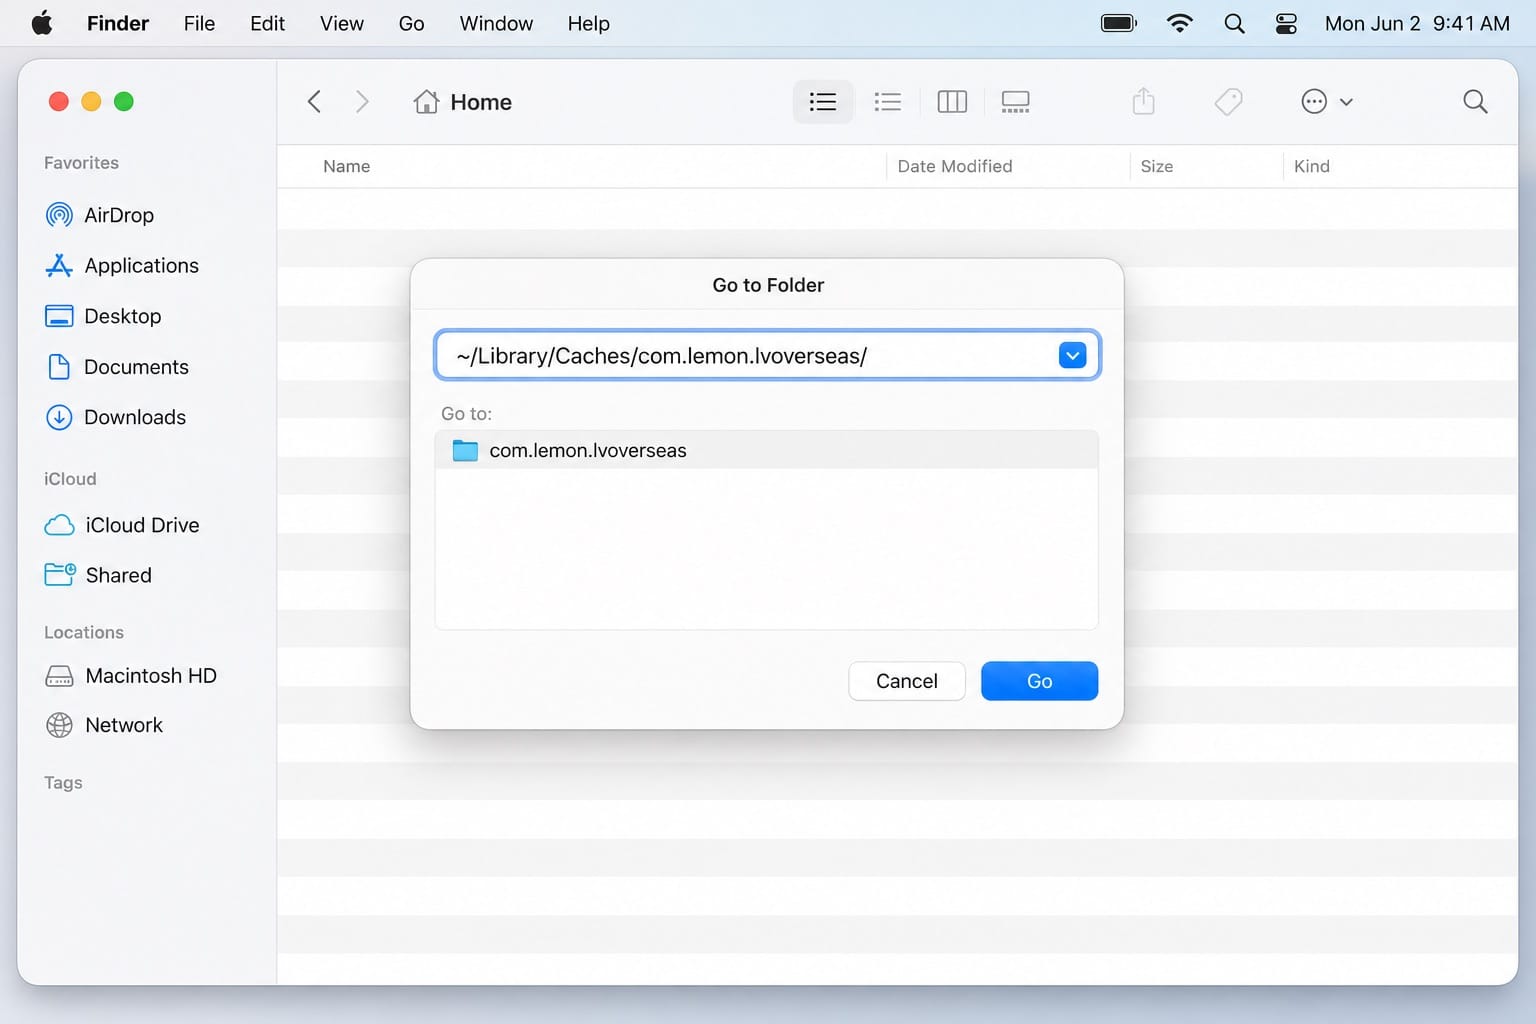Click the date and time clock
The width and height of the screenshot is (1536, 1024).
click(1417, 23)
